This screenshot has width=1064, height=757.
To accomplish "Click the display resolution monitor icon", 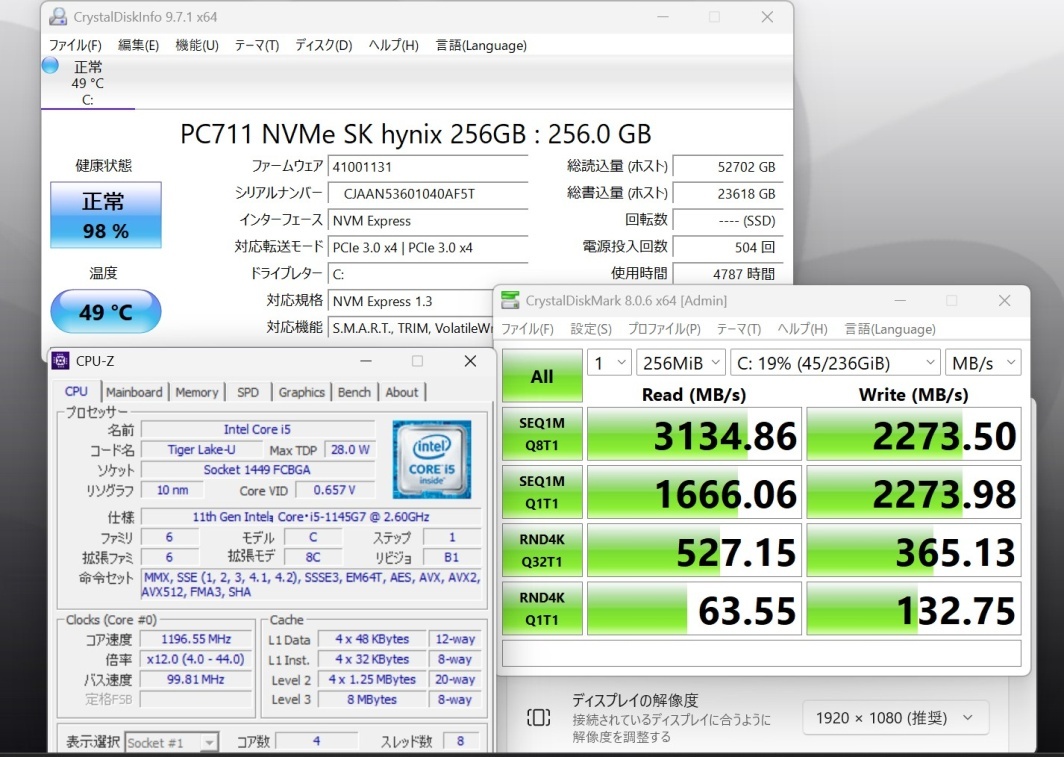I will (538, 717).
